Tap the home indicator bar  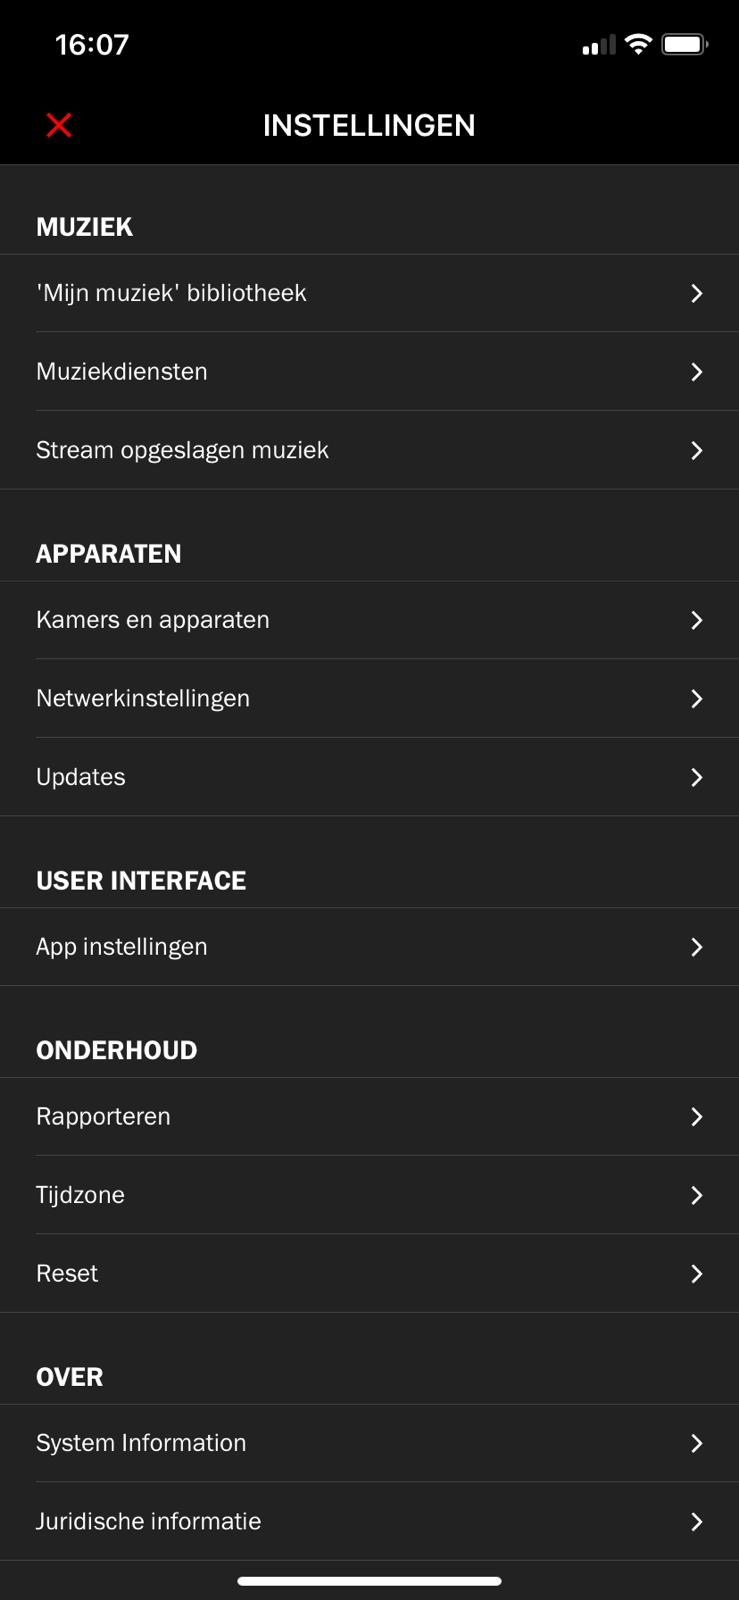(369, 1581)
